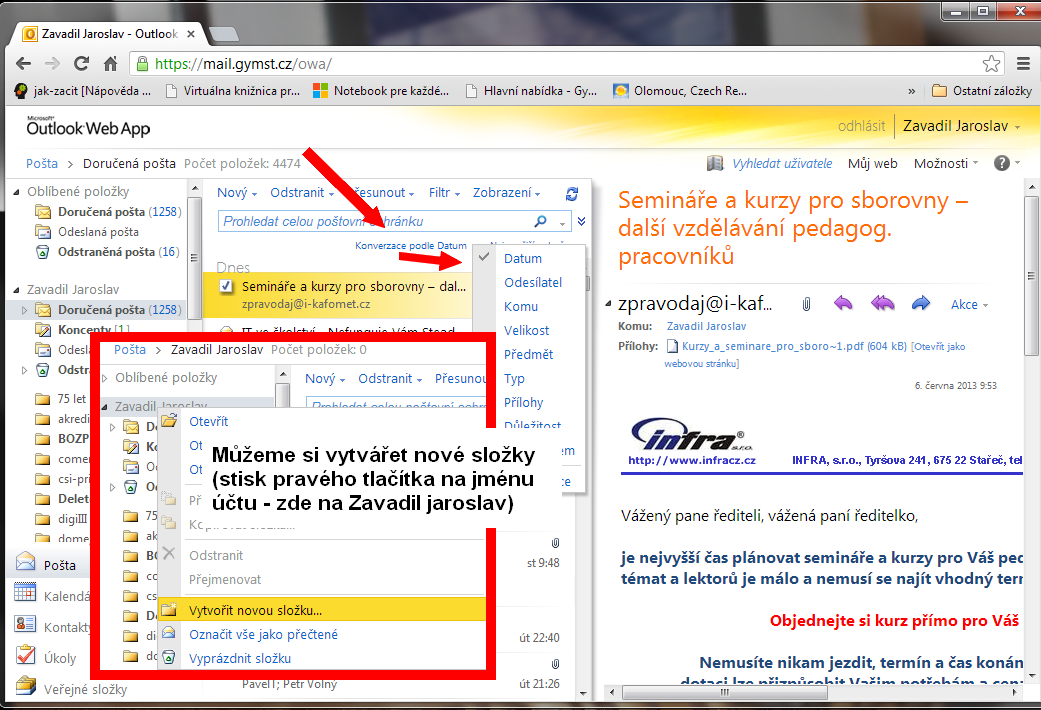Open the Vyhledat uživatele link
This screenshot has height=710, width=1041.
click(x=782, y=163)
